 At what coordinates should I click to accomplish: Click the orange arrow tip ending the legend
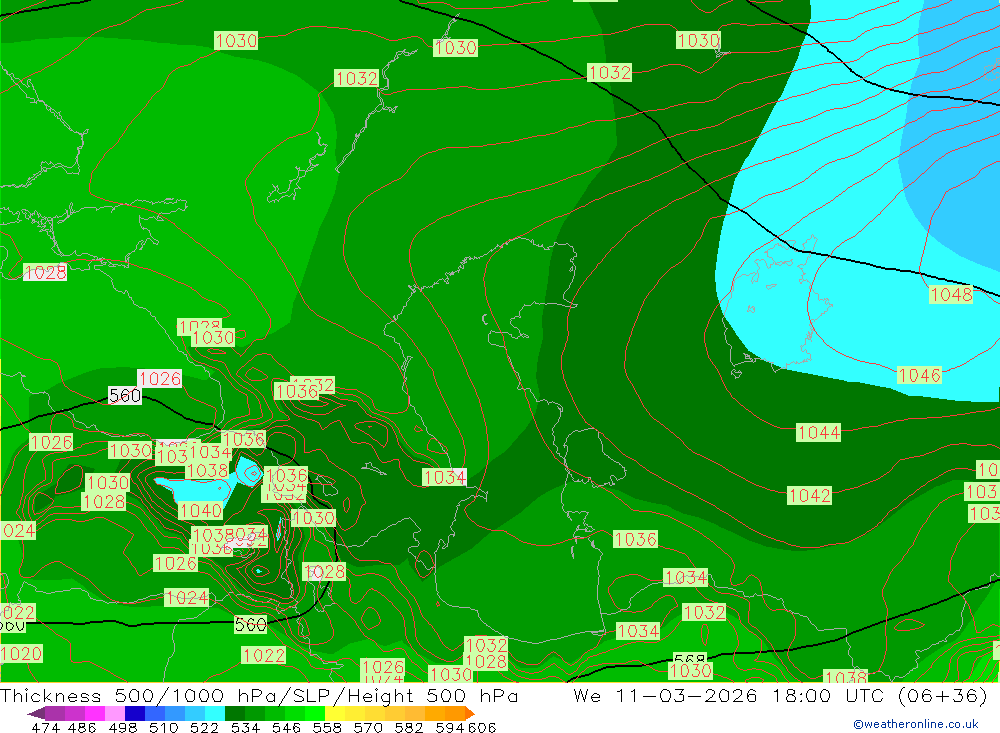click(x=470, y=713)
